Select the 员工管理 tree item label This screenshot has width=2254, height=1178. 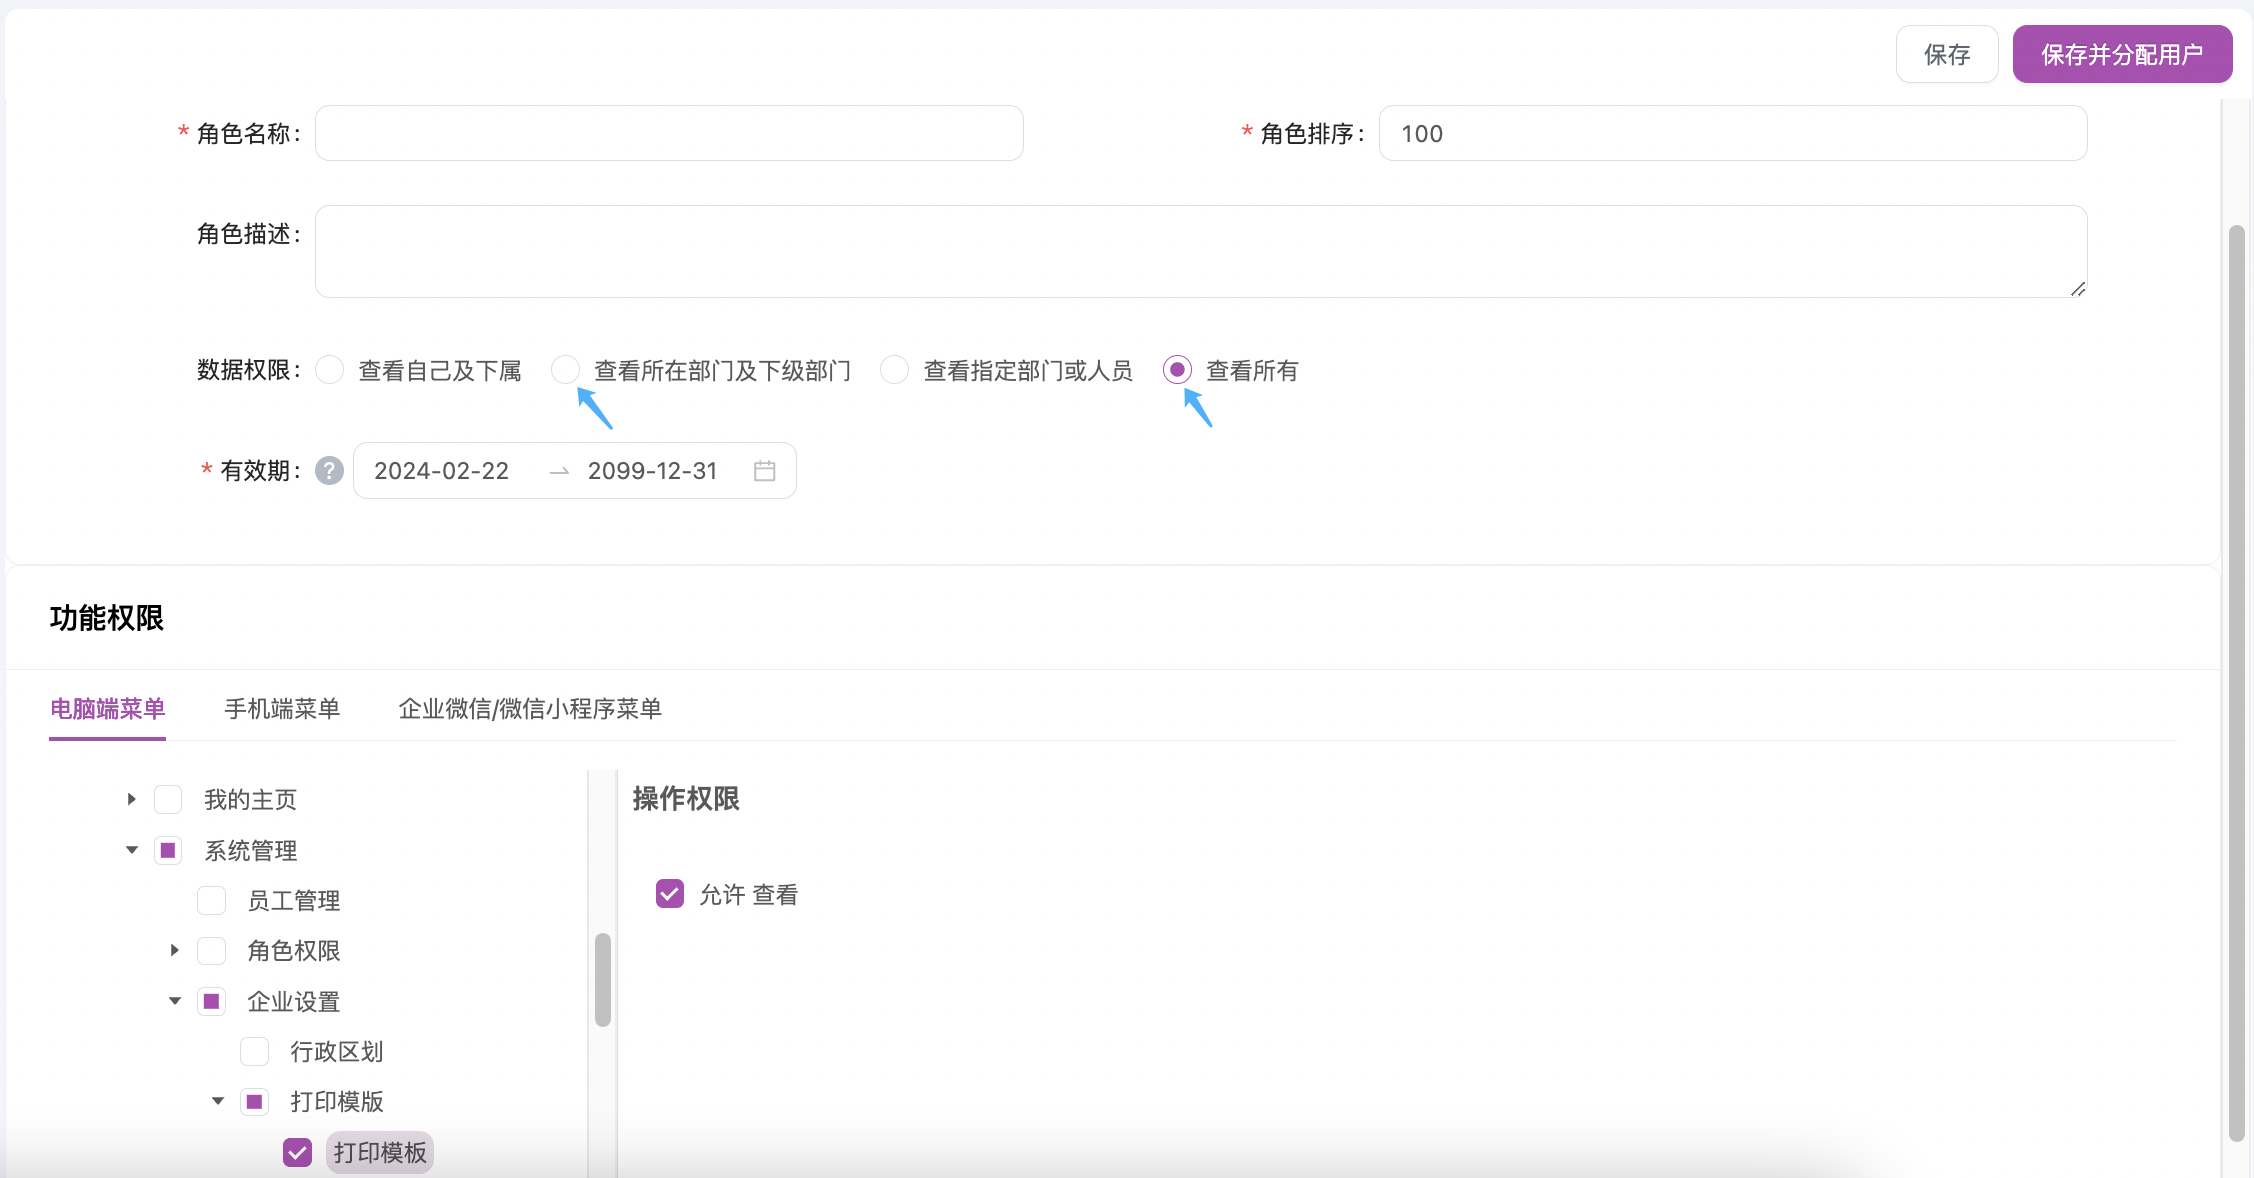tap(294, 901)
